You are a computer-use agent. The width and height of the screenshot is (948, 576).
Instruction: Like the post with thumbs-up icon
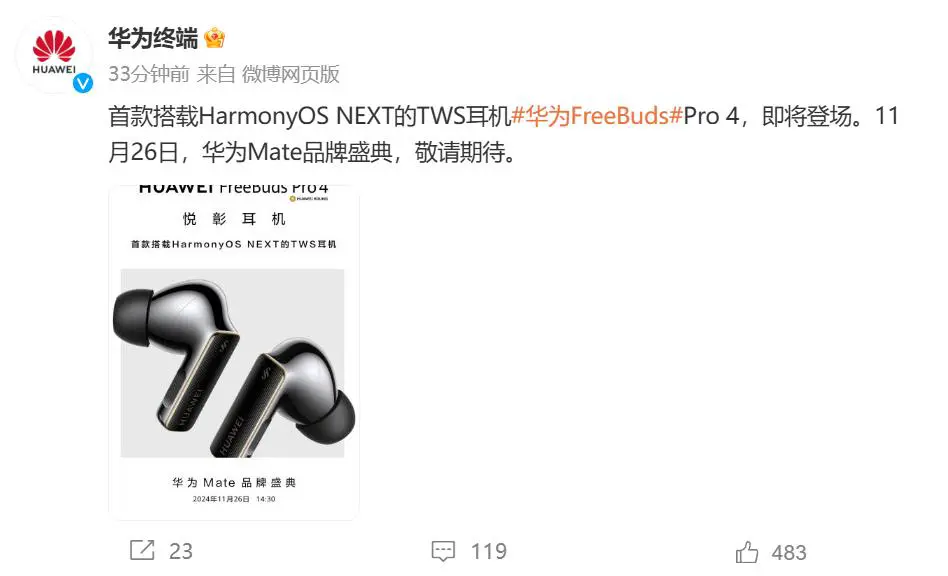click(x=747, y=552)
